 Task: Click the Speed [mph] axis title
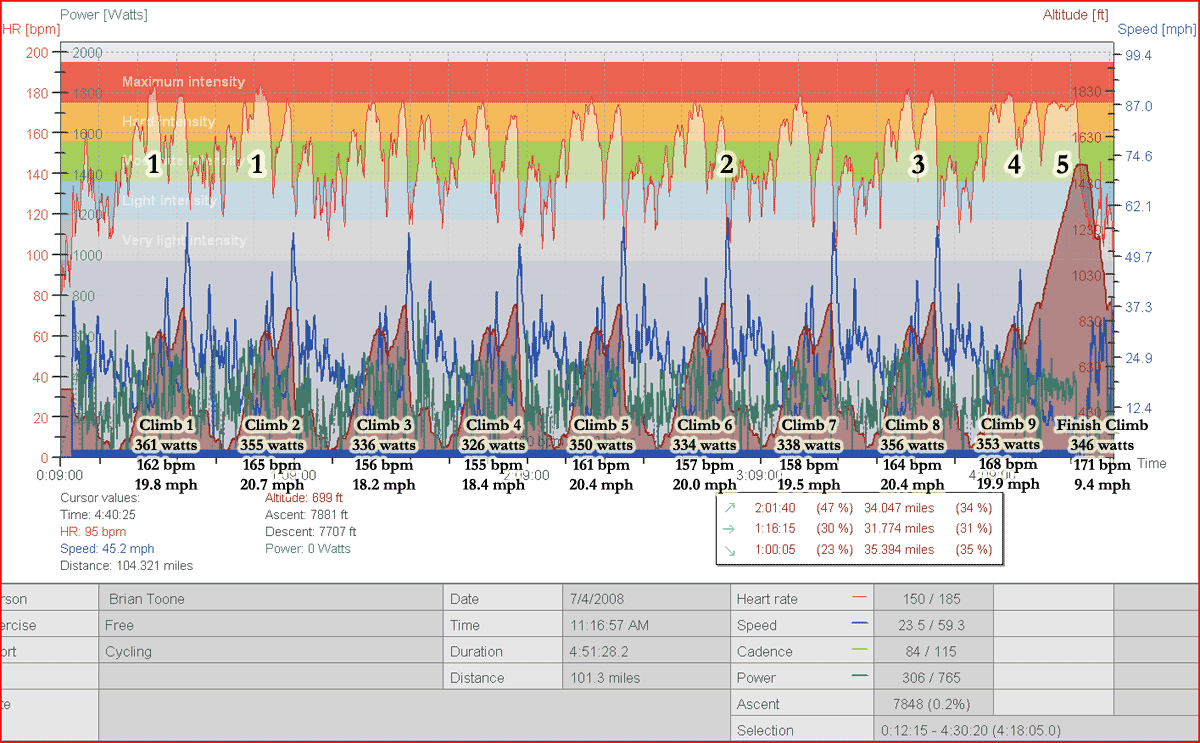tap(1158, 29)
